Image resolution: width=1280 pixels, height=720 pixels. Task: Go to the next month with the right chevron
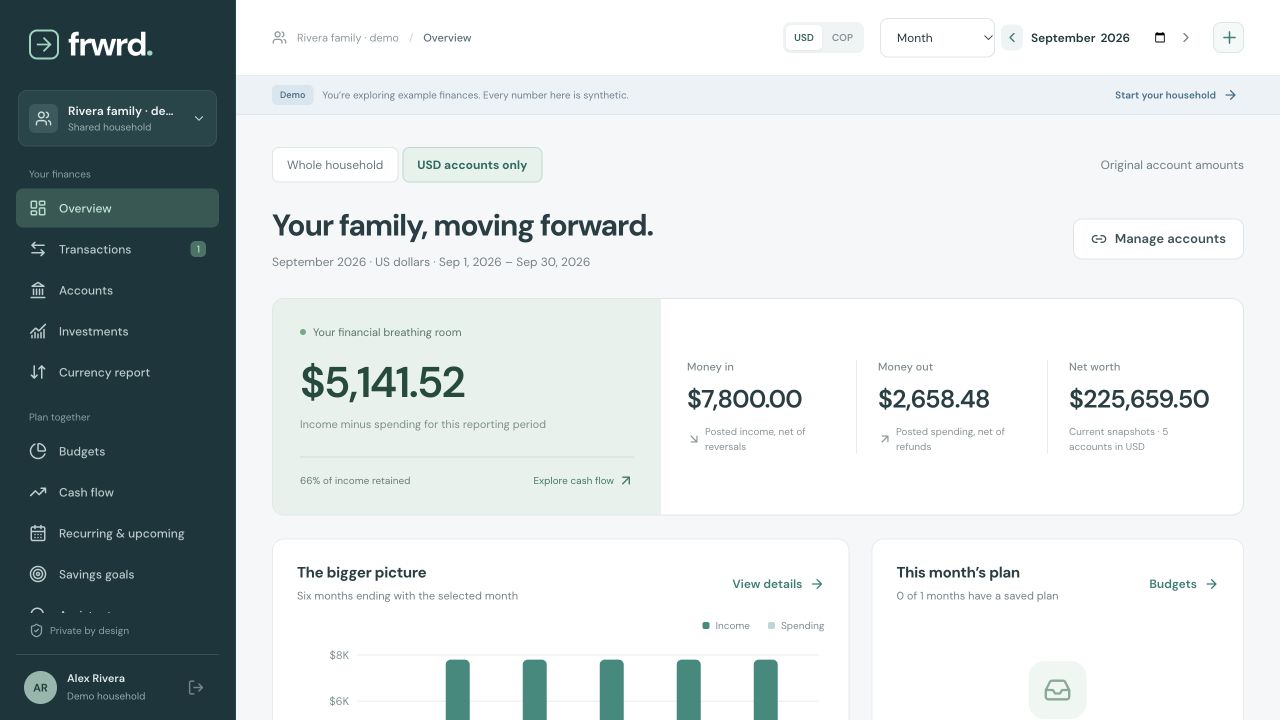(x=1186, y=38)
